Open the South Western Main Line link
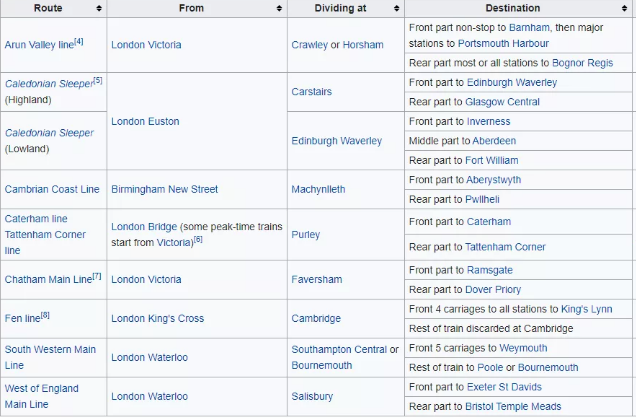 pos(50,357)
